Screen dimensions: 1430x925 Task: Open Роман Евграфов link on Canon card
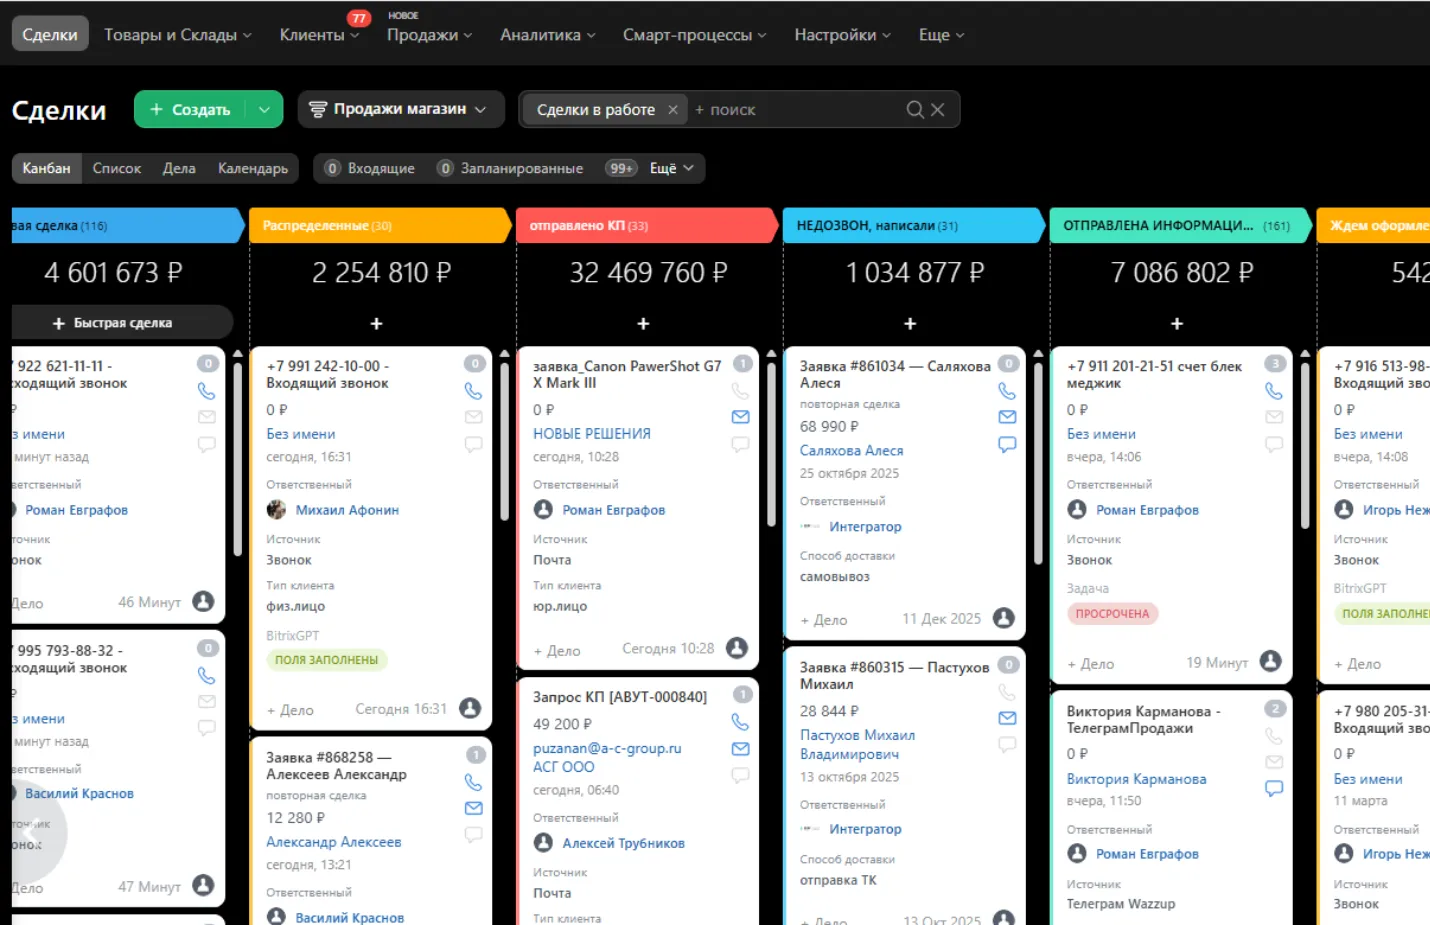tap(613, 510)
